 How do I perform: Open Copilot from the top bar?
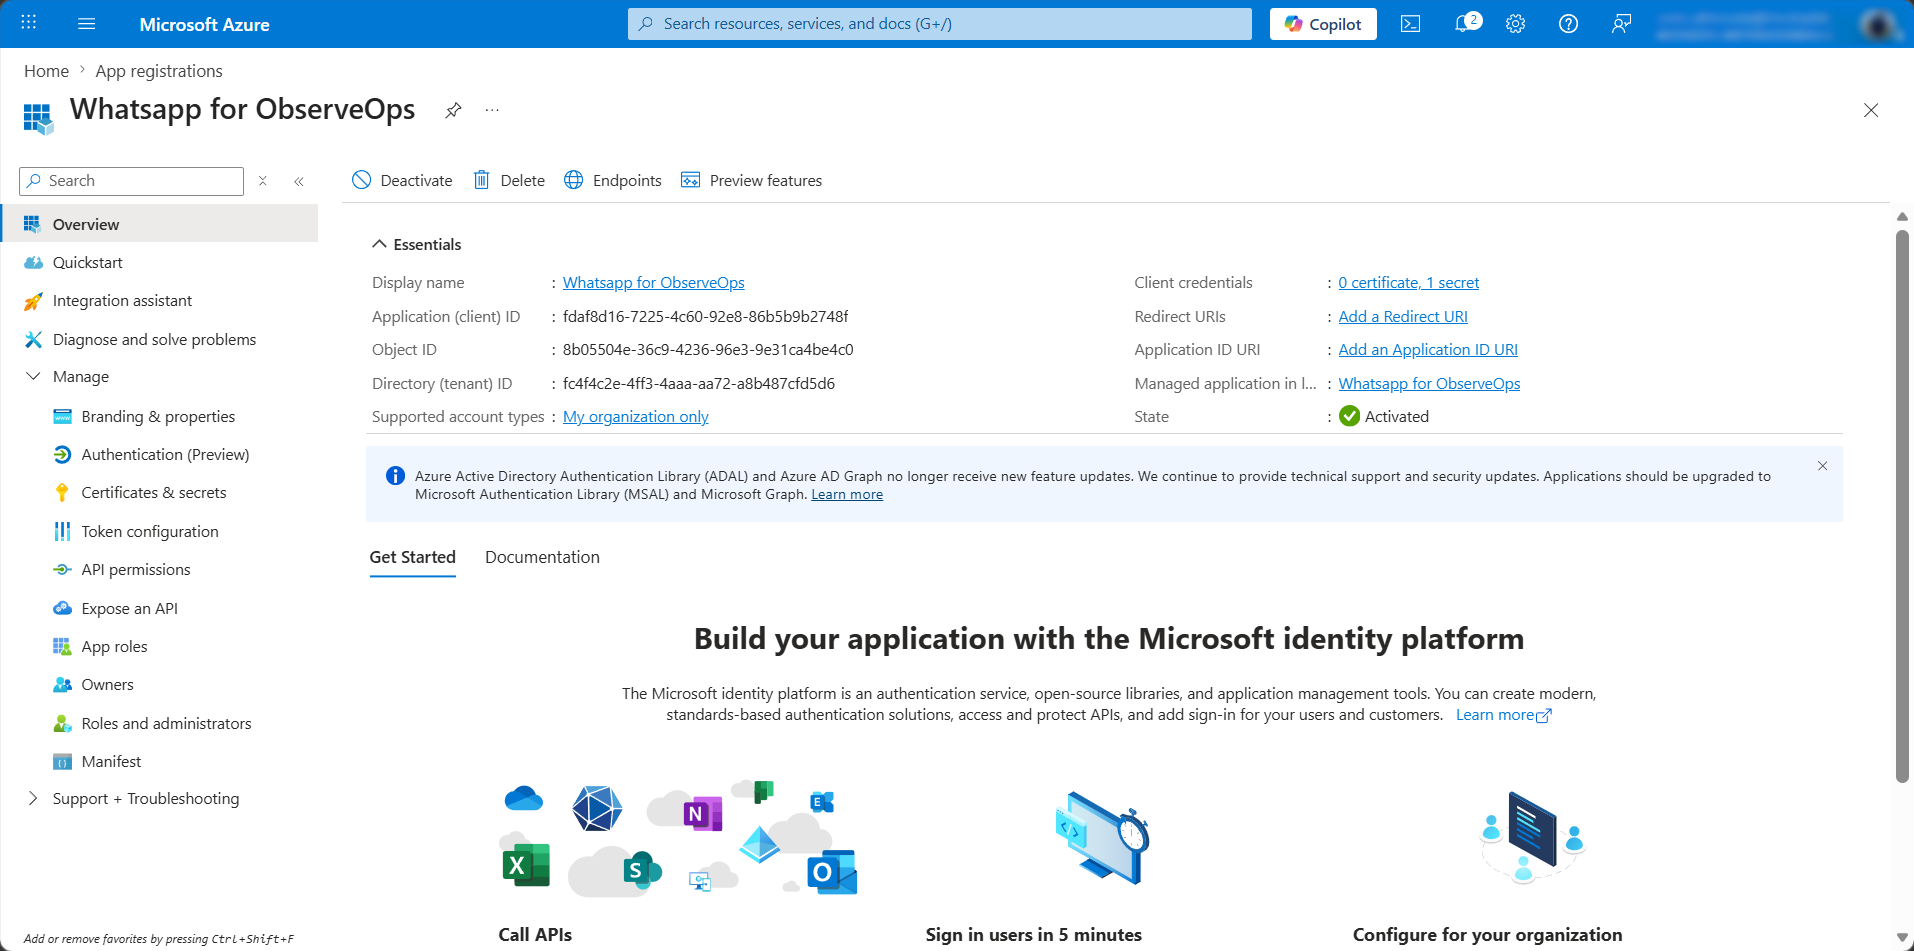tap(1323, 24)
